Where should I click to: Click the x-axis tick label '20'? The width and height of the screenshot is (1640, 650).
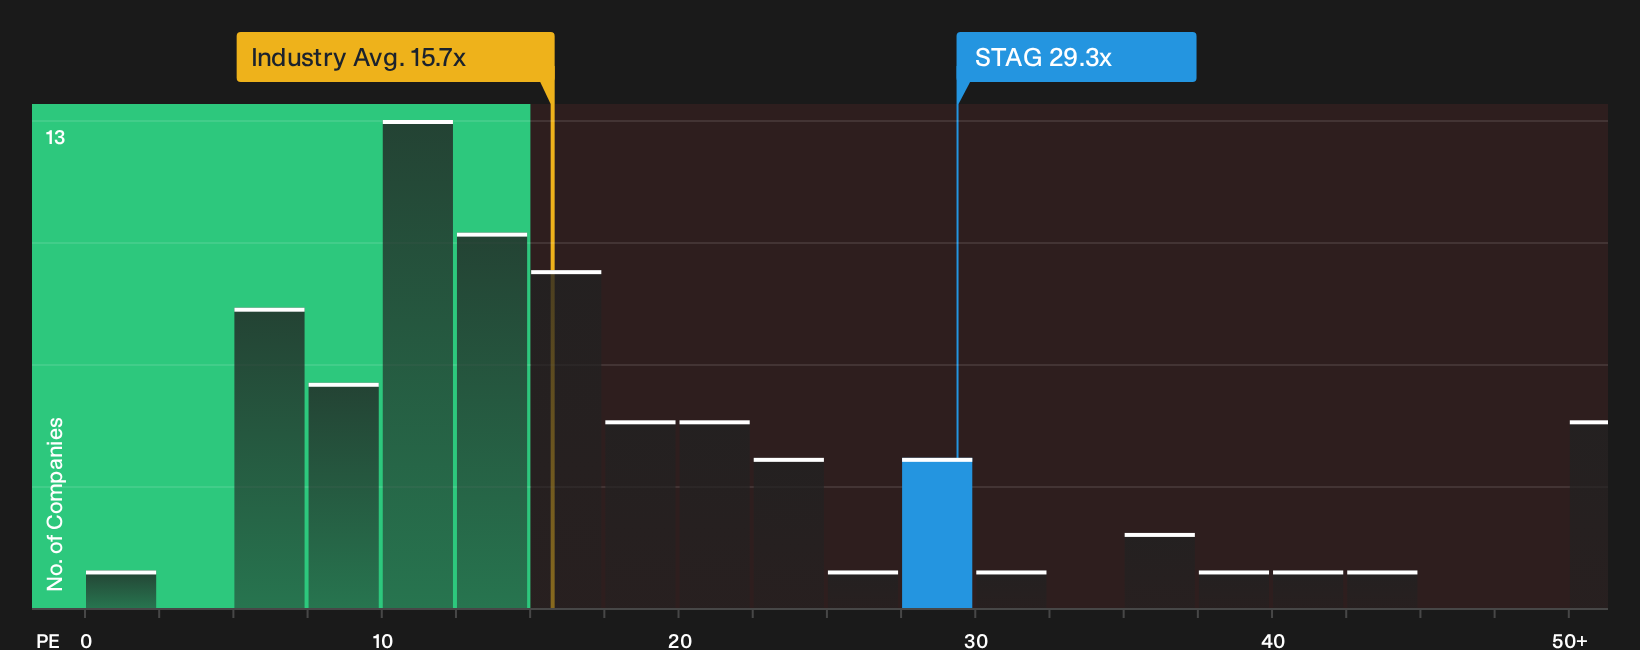[x=679, y=640]
